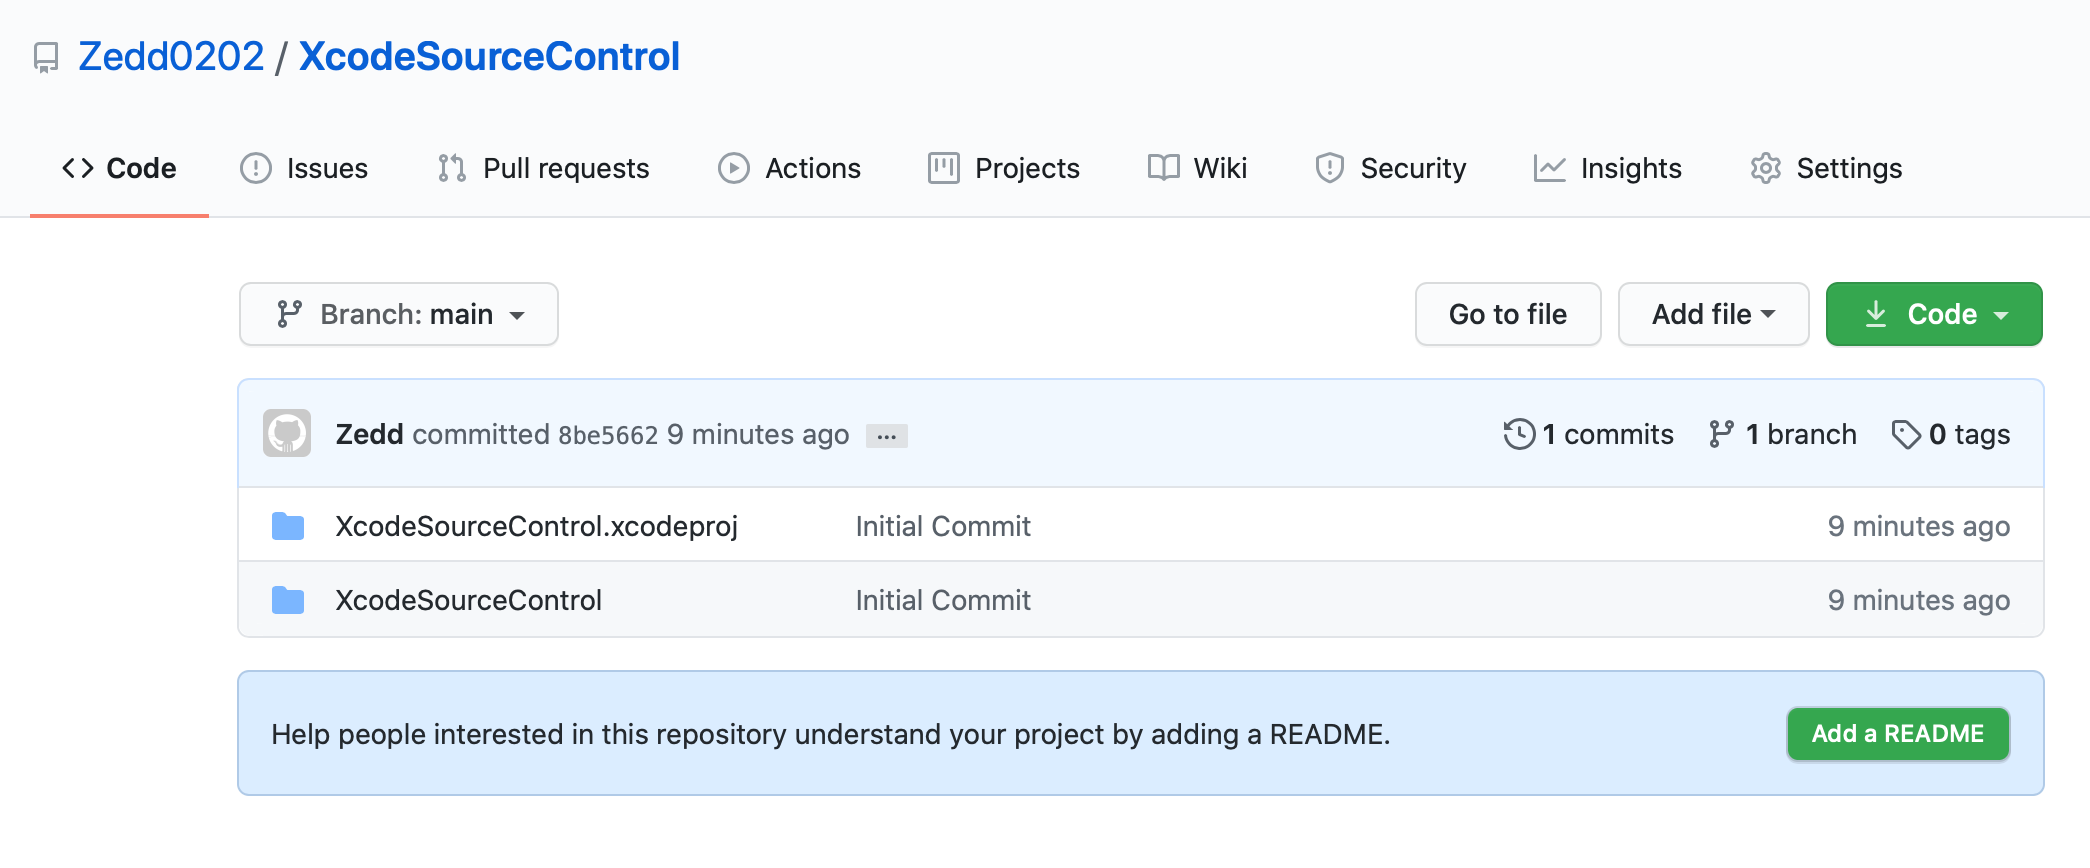Open the Pull requests tab

point(543,168)
